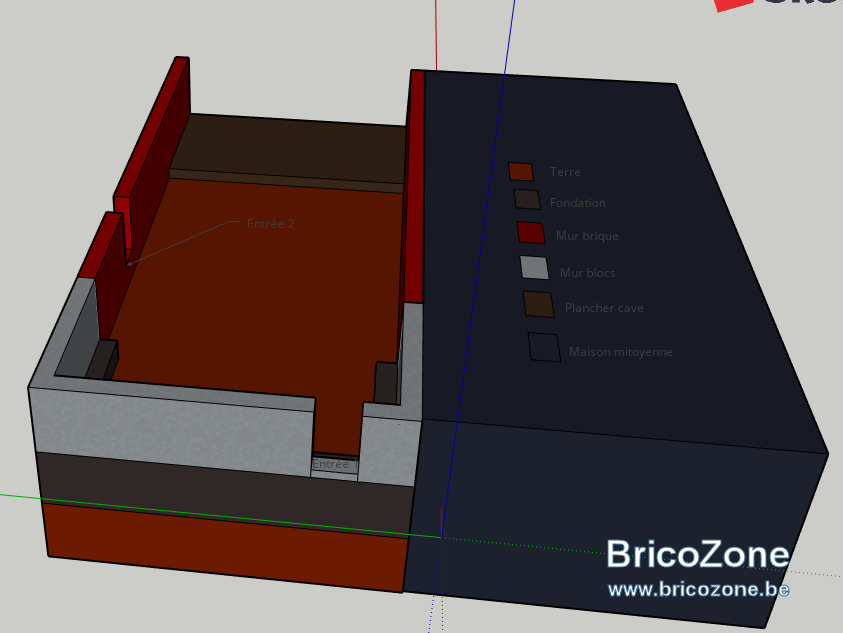Select the red-brown earth floor surface
The width and height of the screenshot is (843, 633).
click(x=258, y=290)
